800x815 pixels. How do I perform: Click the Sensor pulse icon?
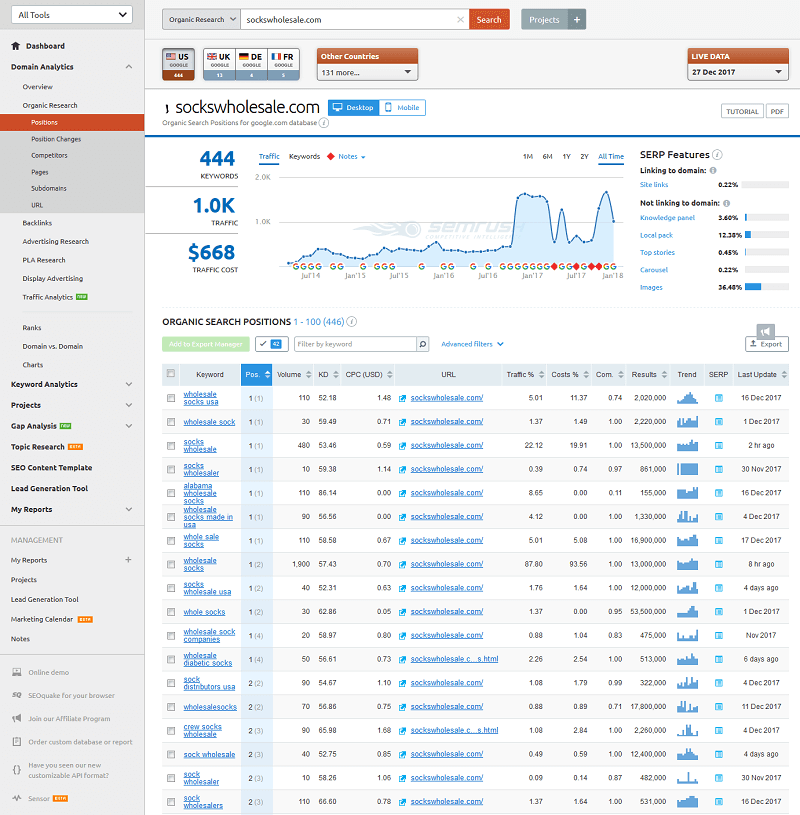pyautogui.click(x=17, y=798)
